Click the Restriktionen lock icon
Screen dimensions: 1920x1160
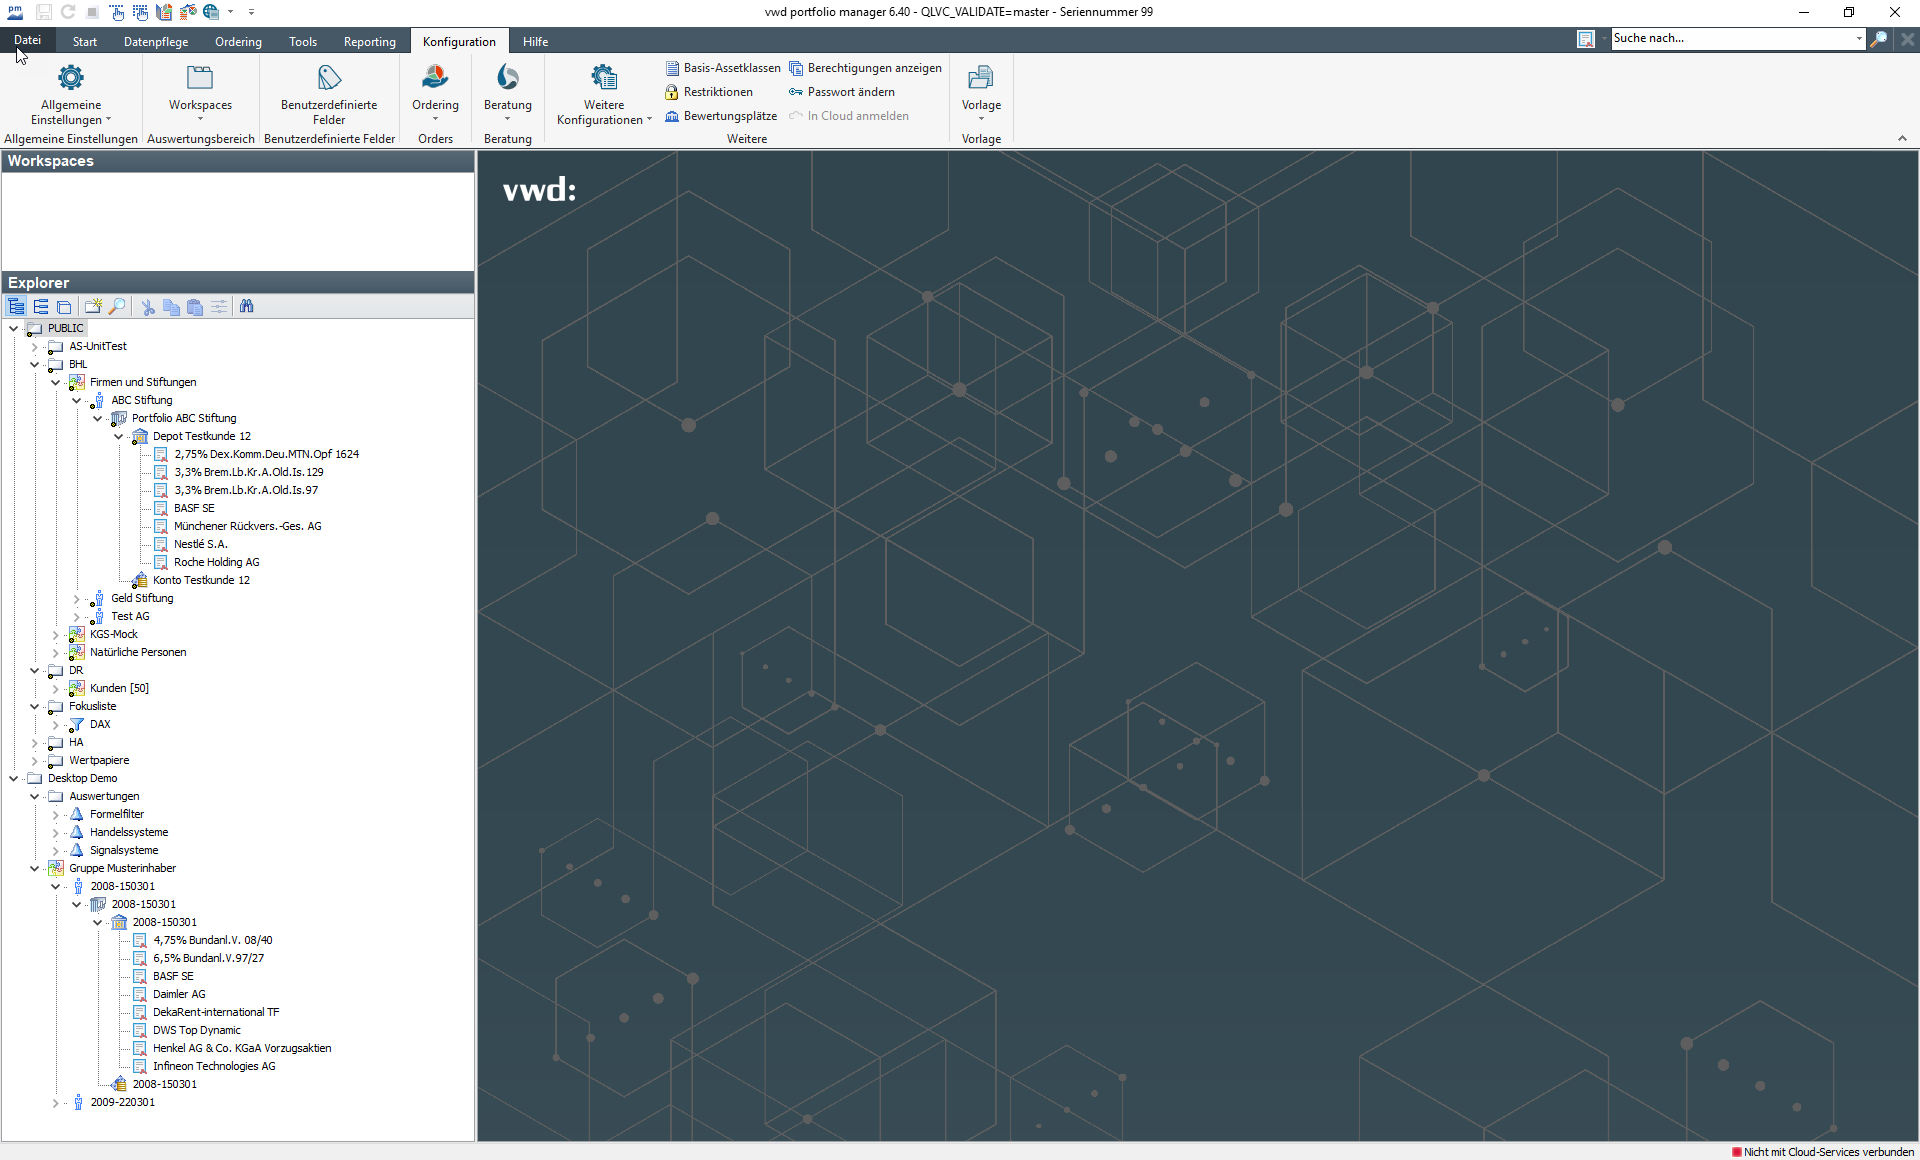click(672, 92)
